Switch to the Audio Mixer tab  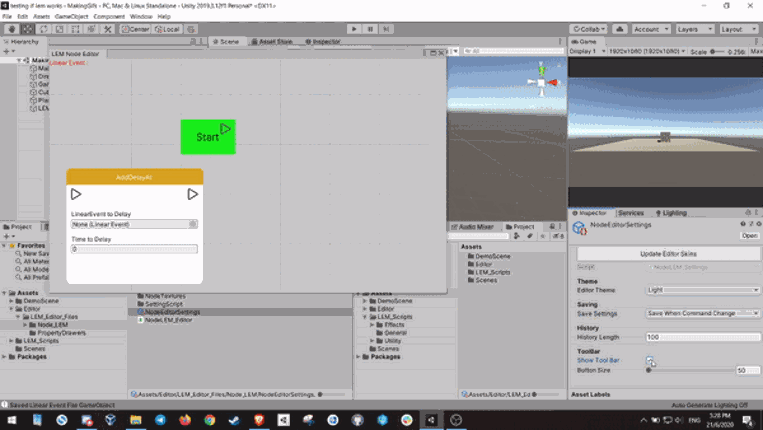pos(472,227)
